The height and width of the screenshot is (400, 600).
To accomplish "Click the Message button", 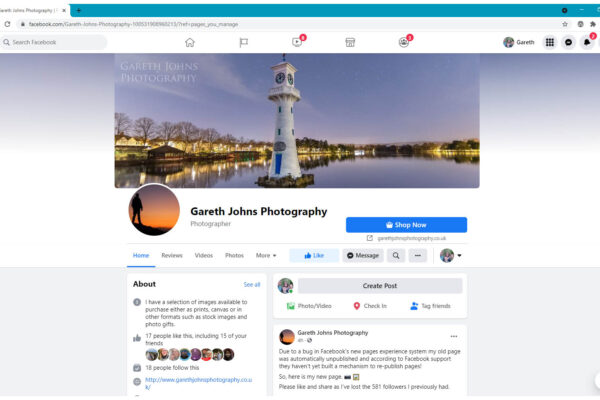I will [363, 255].
